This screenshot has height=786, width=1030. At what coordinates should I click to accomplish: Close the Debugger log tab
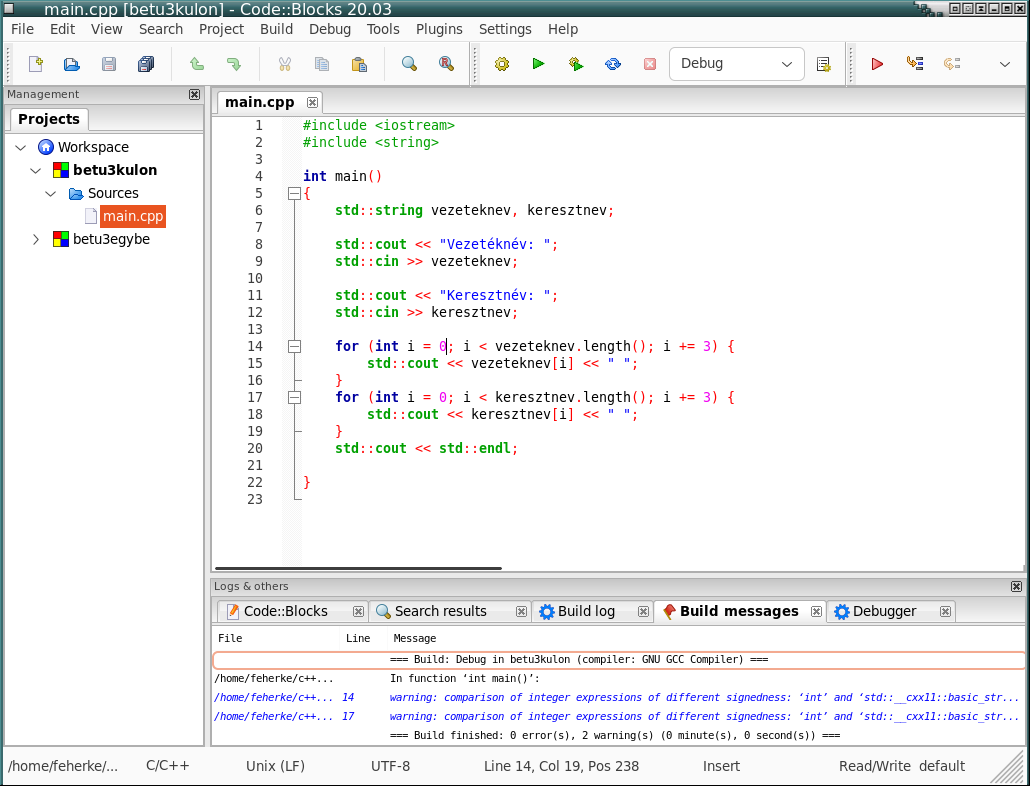tap(945, 611)
